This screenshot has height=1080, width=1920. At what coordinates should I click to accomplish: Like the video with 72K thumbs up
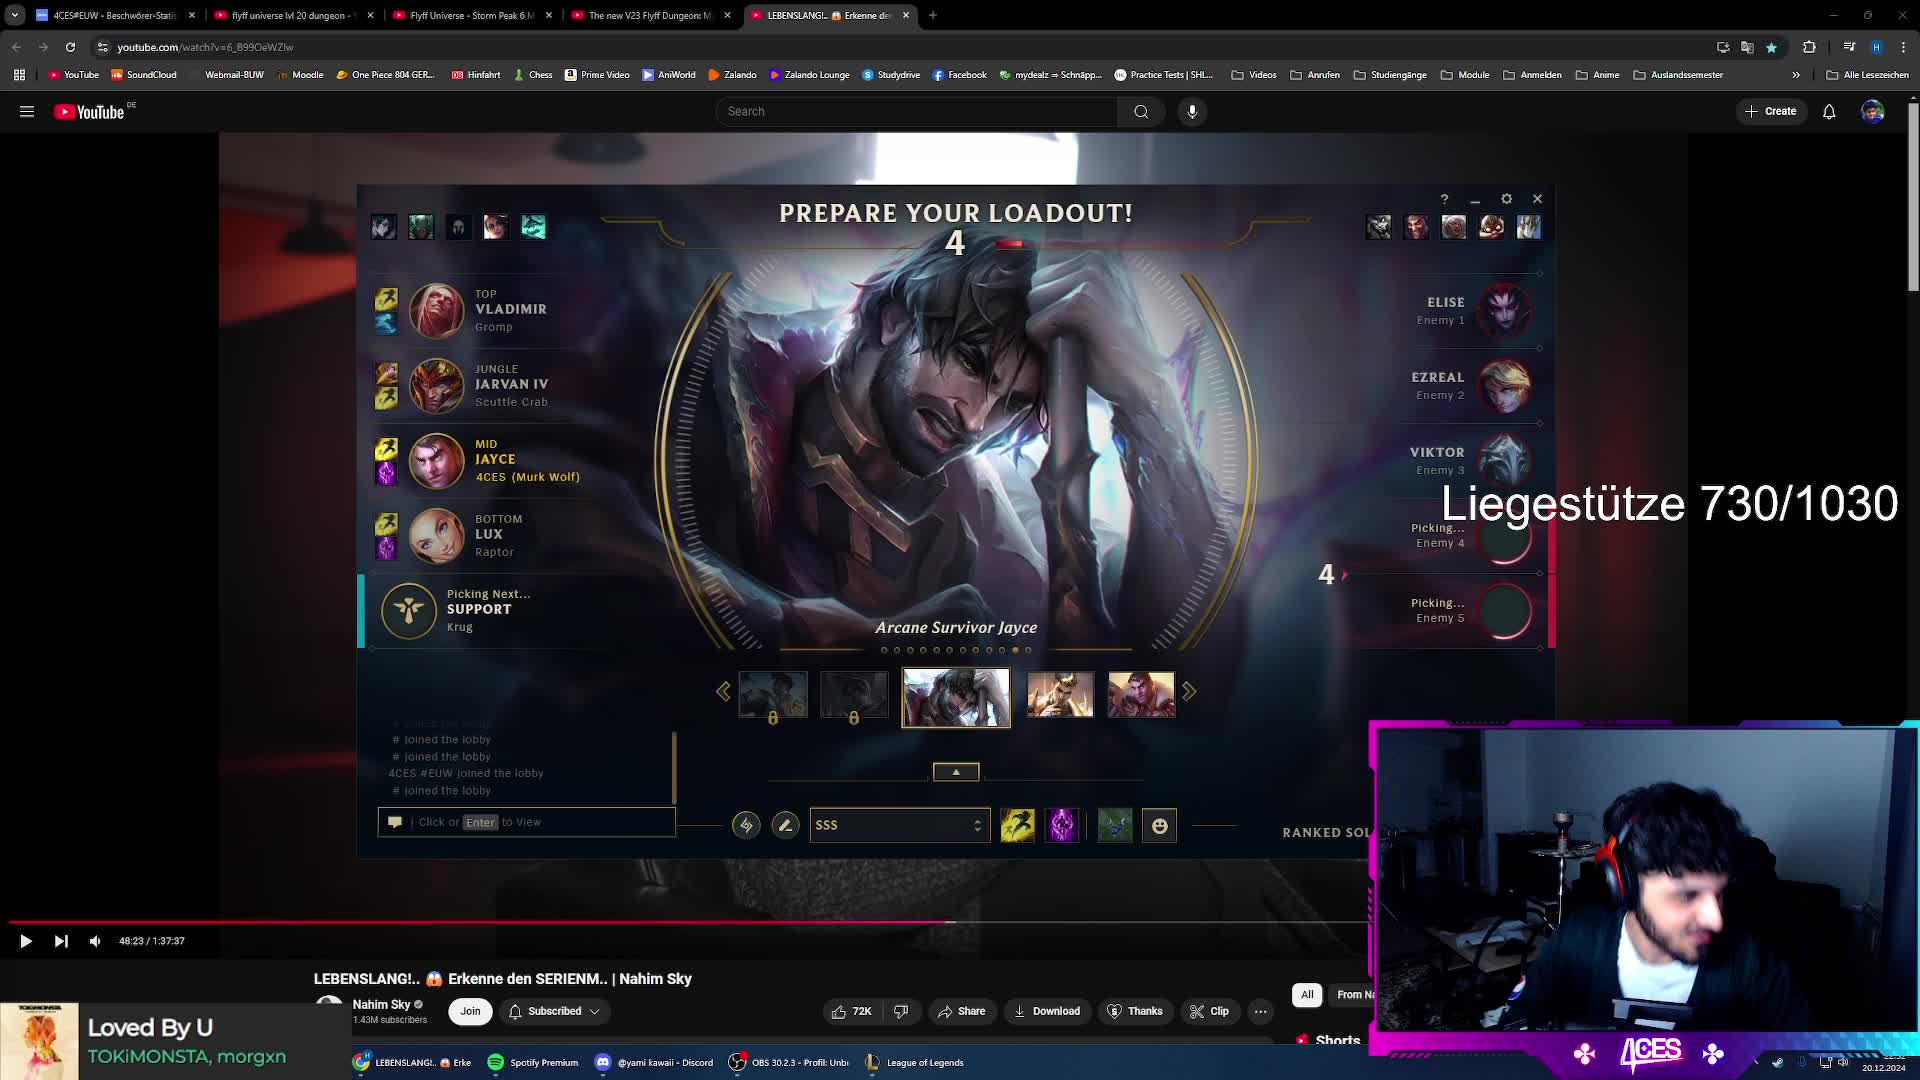(851, 1011)
